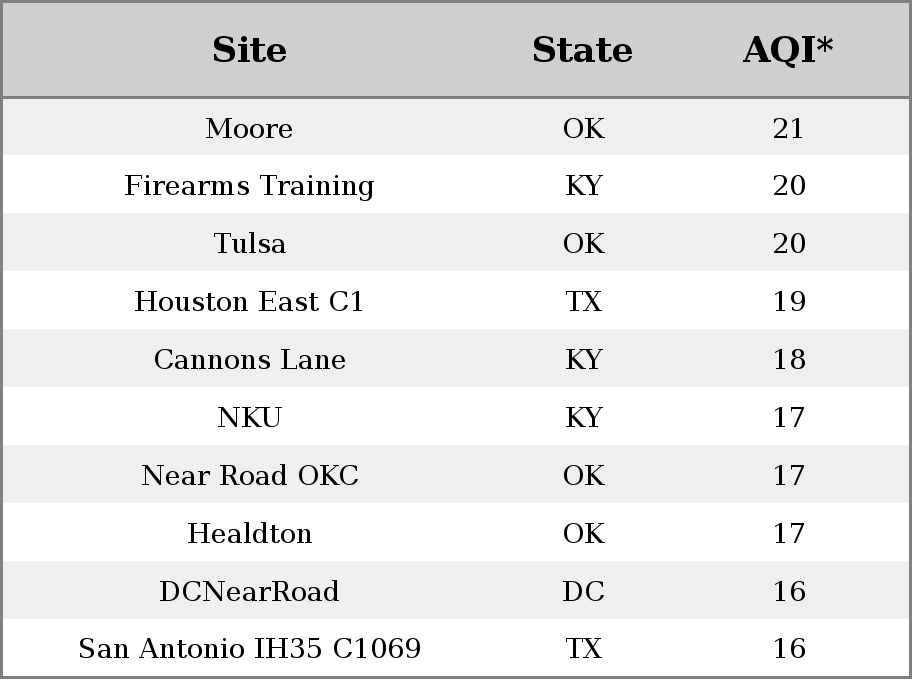Click the TX state cell for Houston
Viewport: 912px width, 679px height.
(583, 301)
